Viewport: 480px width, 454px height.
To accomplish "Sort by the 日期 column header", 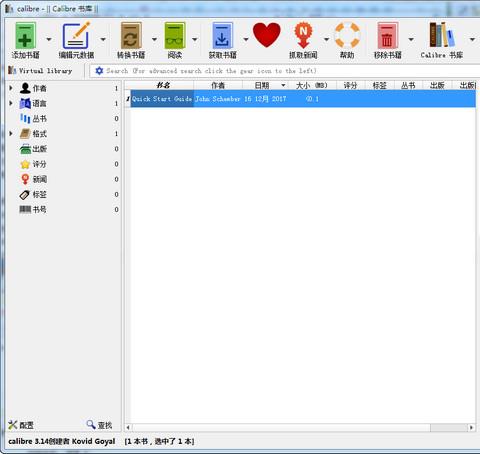I will coord(265,85).
